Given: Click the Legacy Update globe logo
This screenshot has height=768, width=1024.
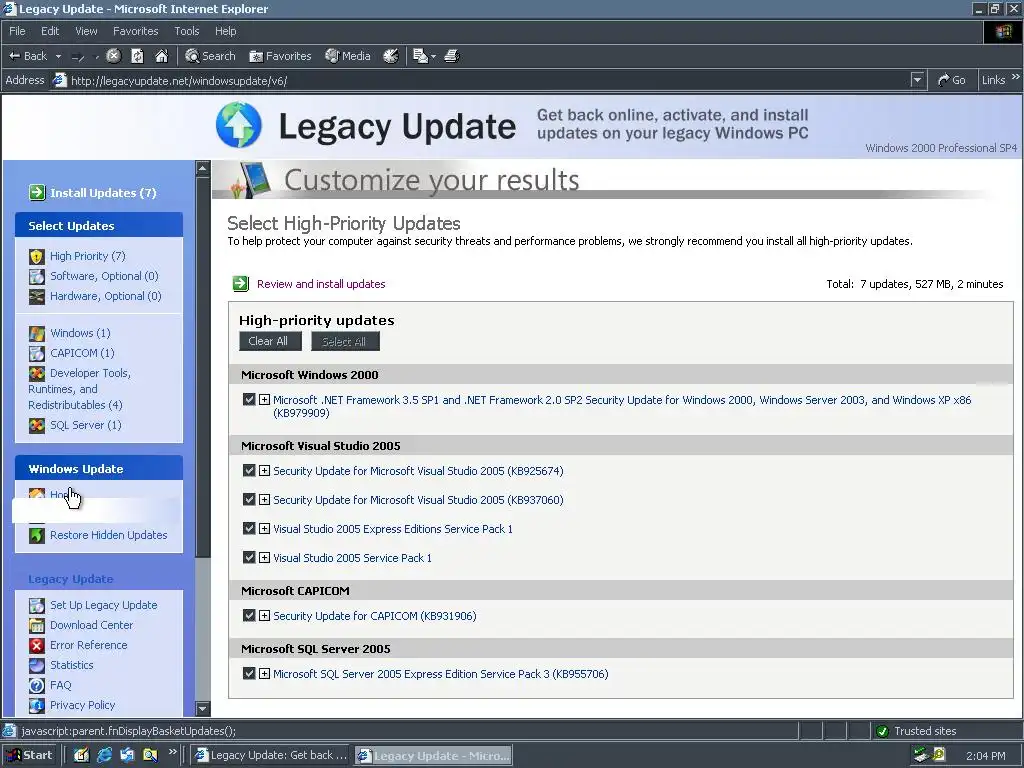Looking at the screenshot, I should [x=238, y=125].
